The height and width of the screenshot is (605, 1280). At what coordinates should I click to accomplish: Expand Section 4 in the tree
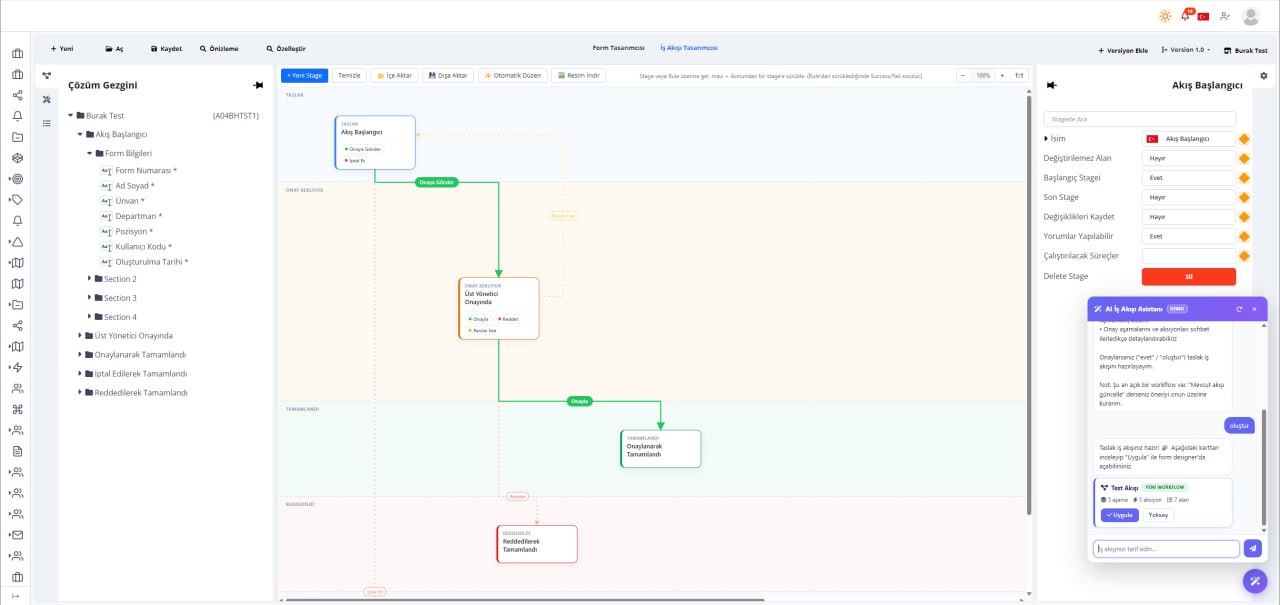(x=89, y=317)
